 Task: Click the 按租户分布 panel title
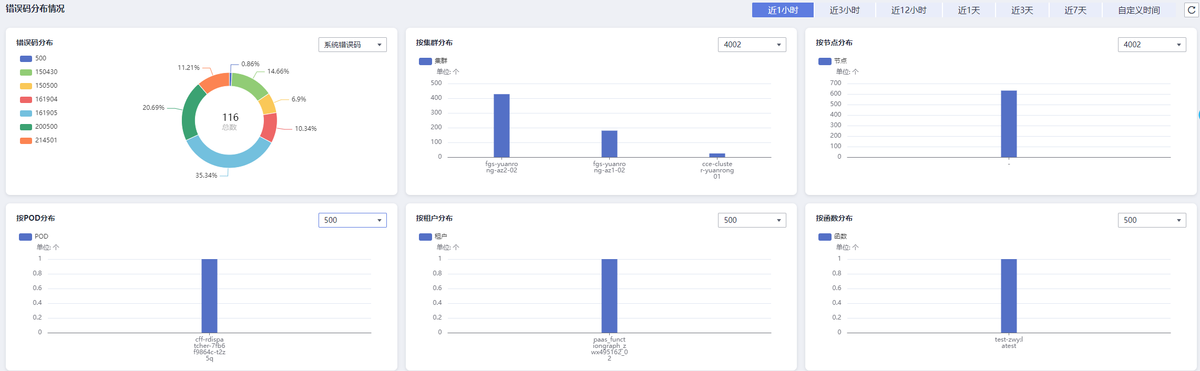coord(435,218)
